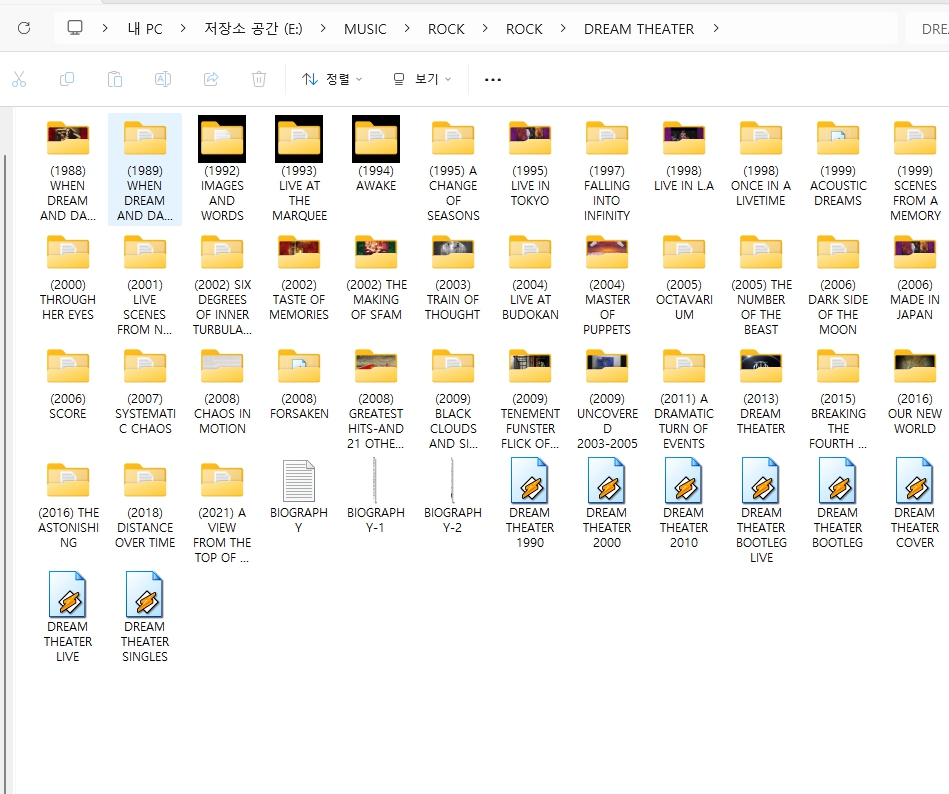Open the 정렬 sort dropdown
The height and width of the screenshot is (794, 949).
tap(332, 79)
